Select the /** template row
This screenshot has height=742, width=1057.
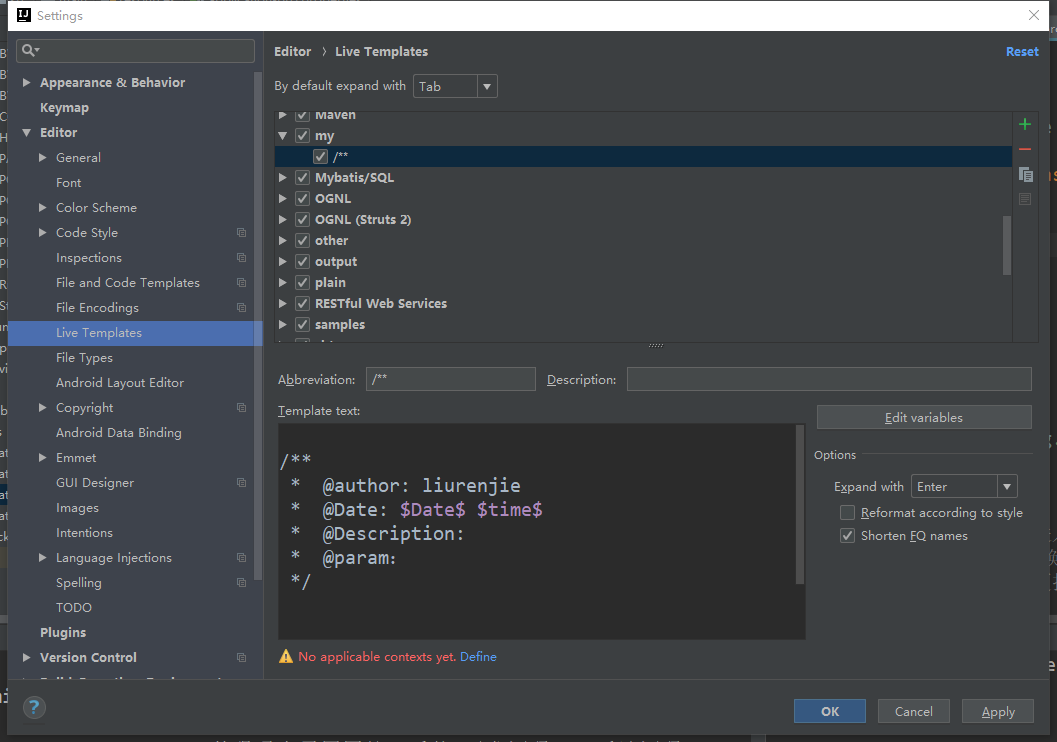(643, 156)
